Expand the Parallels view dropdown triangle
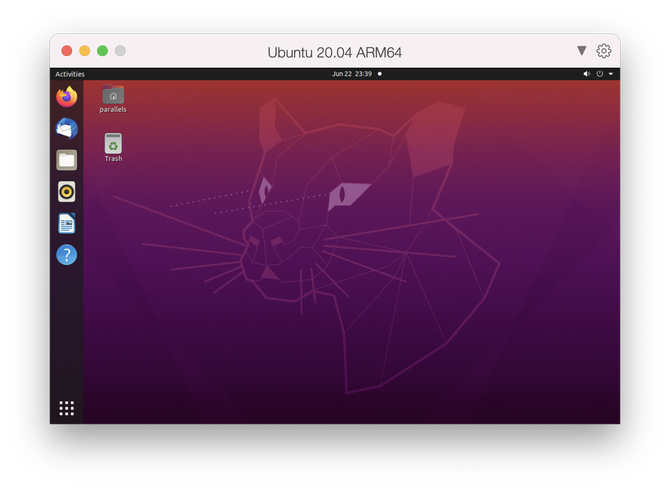The height and width of the screenshot is (490, 670). coord(582,51)
